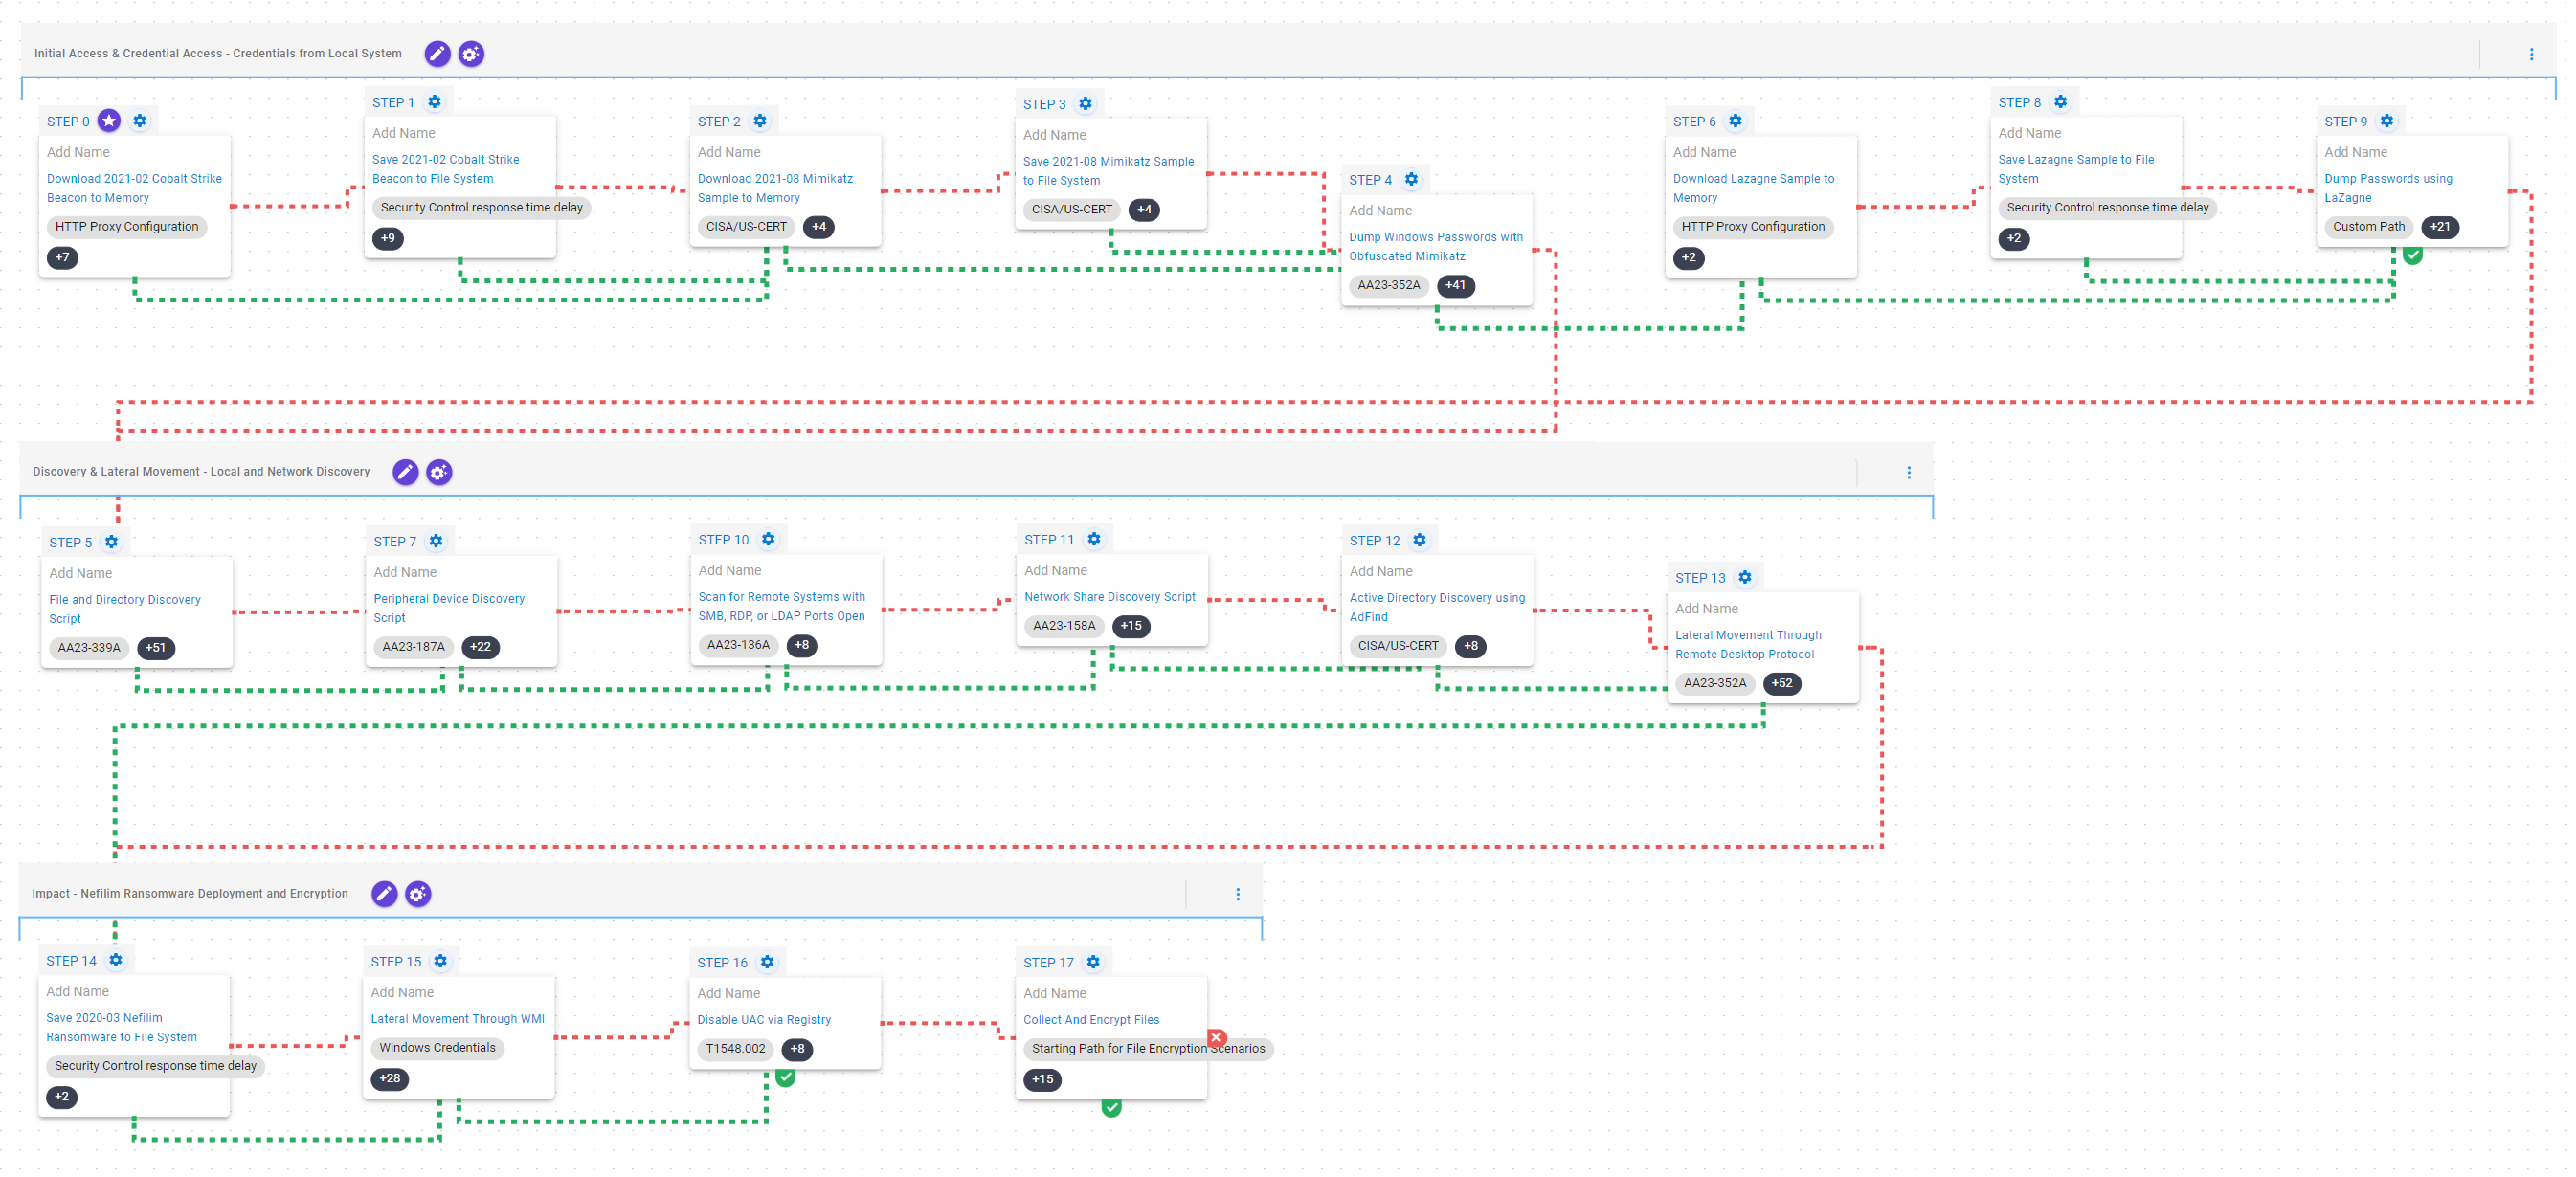Screen dimensions: 2576x1177
Task: Open Step 13 gear settings
Action: [1745, 577]
